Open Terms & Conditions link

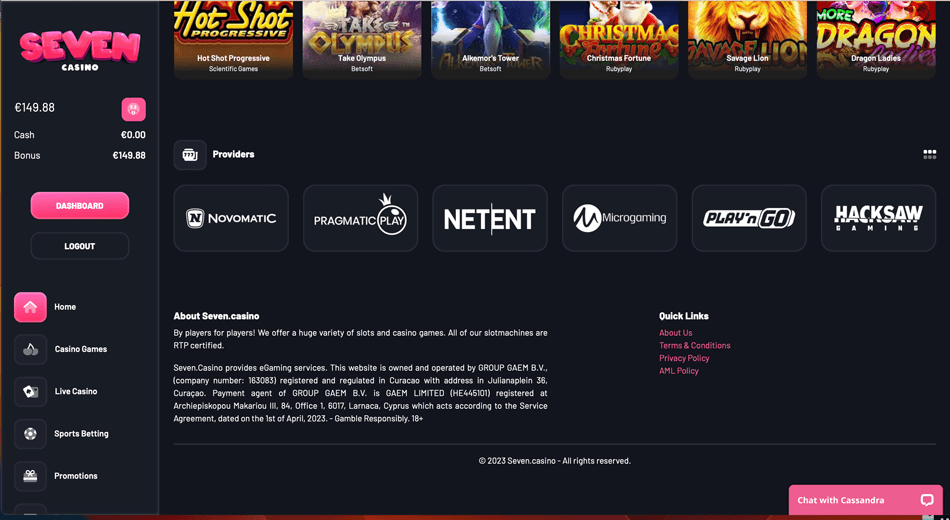[694, 345]
